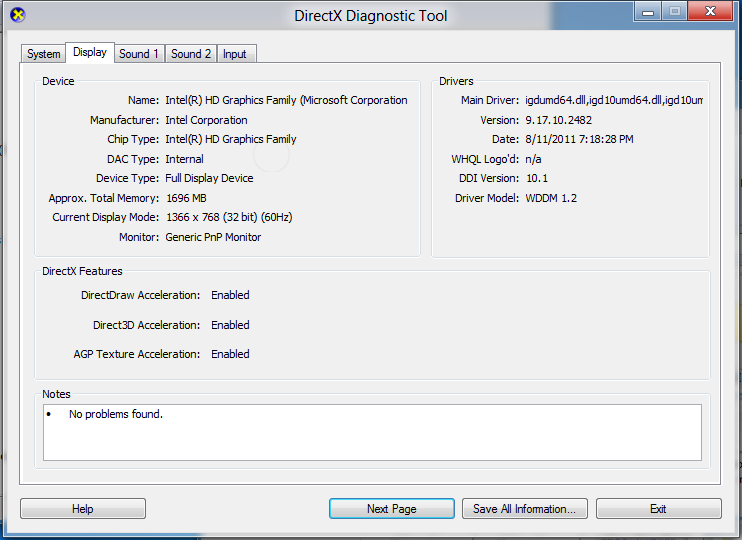Click the Main Driver igdumd64.dll value

tap(614, 100)
